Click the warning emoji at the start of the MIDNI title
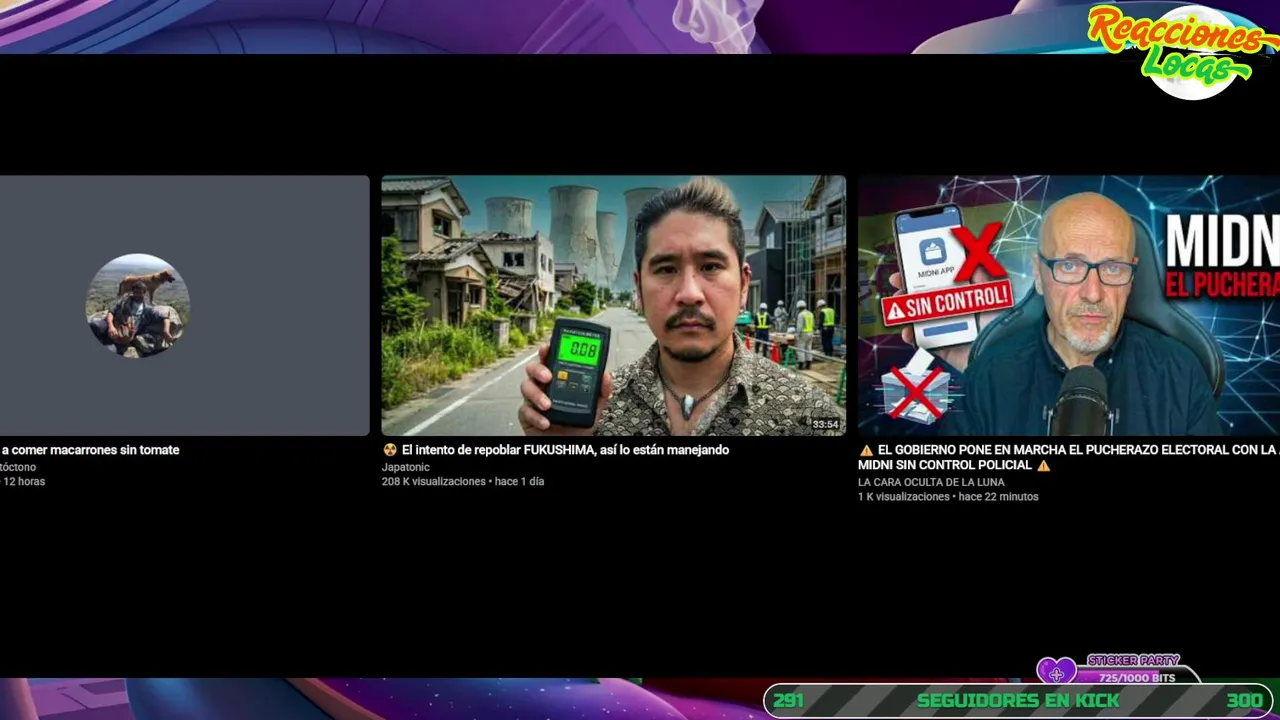Image resolution: width=1280 pixels, height=720 pixels. [x=866, y=450]
